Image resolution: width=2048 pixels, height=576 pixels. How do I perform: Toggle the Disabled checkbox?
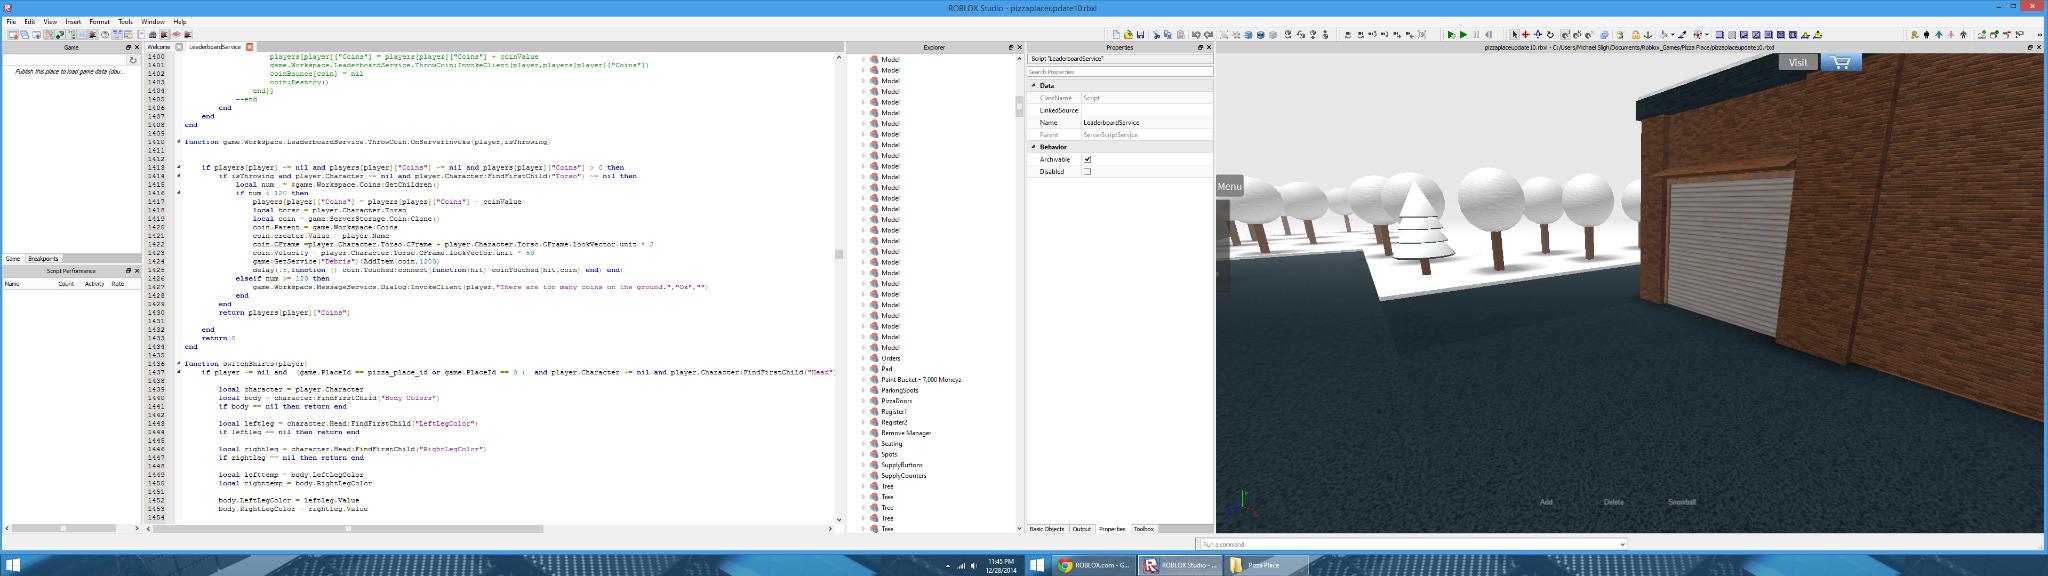click(1087, 171)
